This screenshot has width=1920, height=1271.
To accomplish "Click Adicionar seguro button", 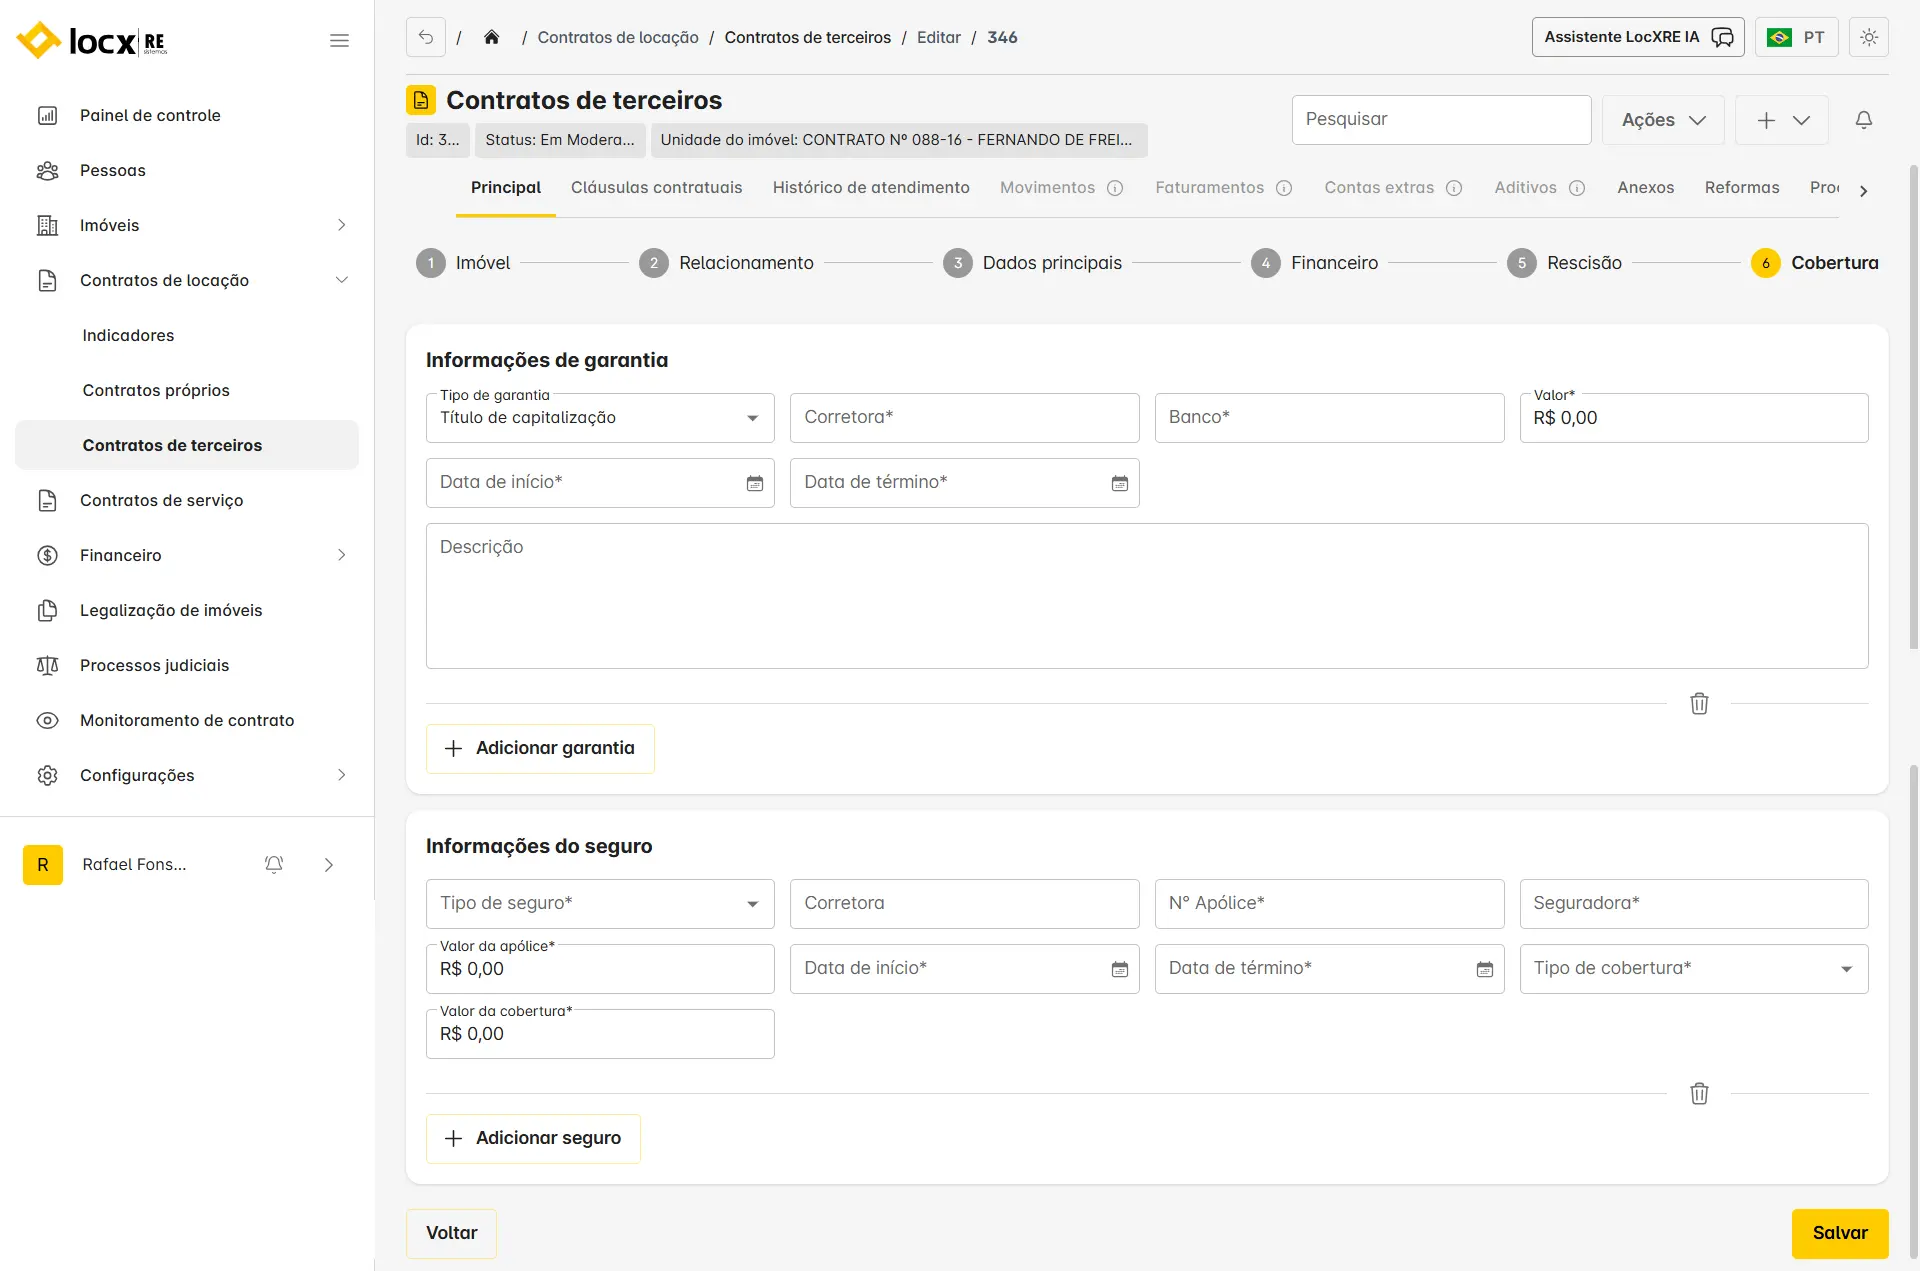I will click(x=533, y=1139).
